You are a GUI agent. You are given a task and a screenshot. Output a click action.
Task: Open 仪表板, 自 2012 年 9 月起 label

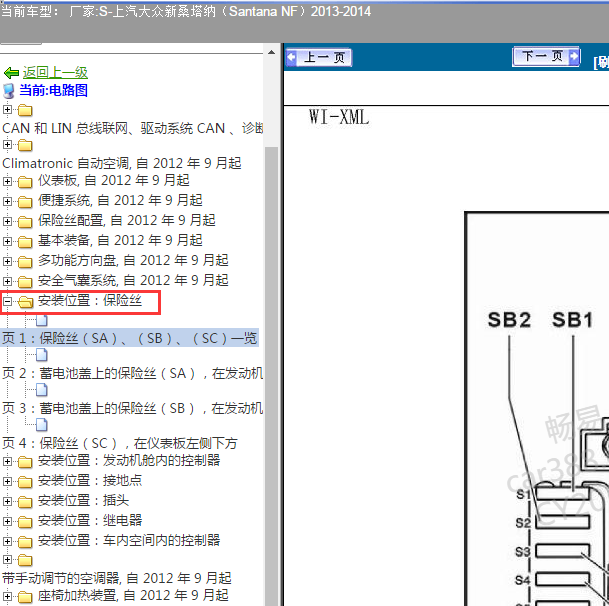pyautogui.click(x=113, y=180)
